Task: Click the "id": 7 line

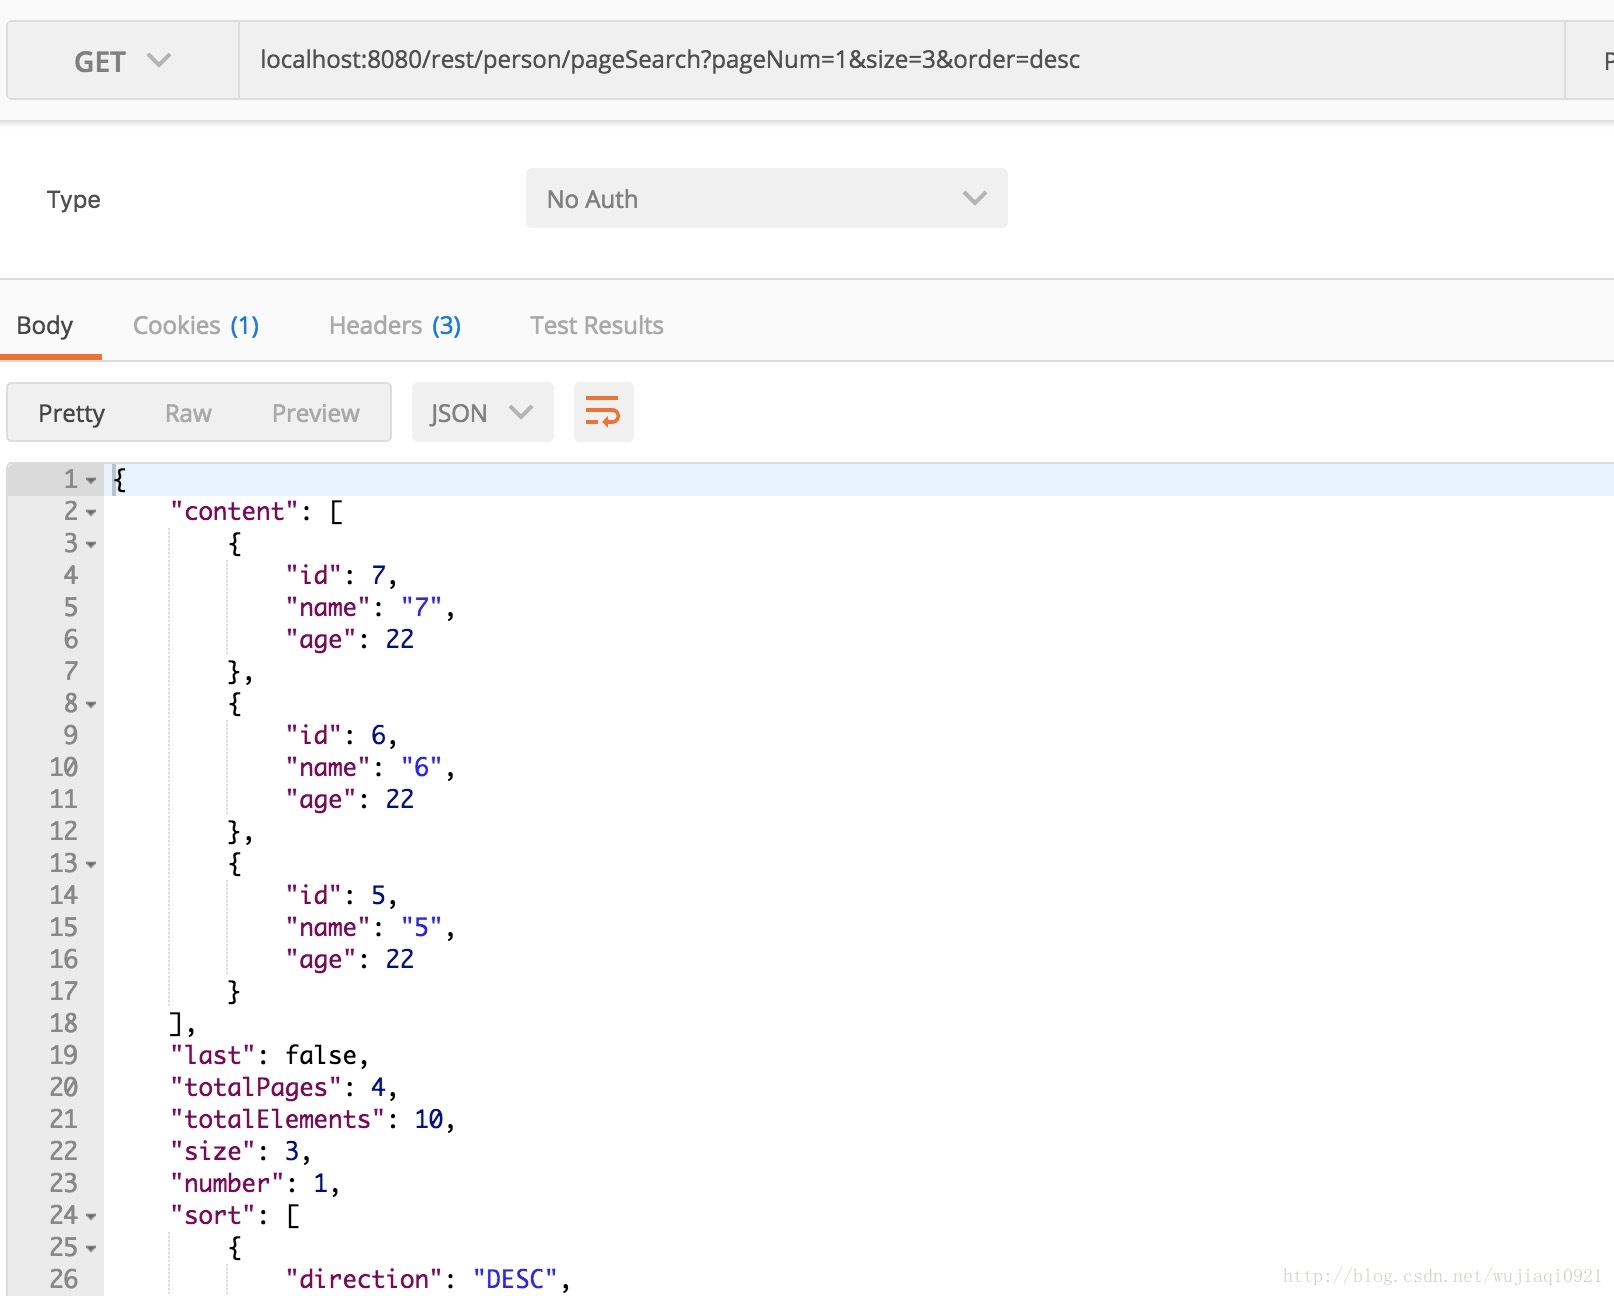Action: pos(341,575)
